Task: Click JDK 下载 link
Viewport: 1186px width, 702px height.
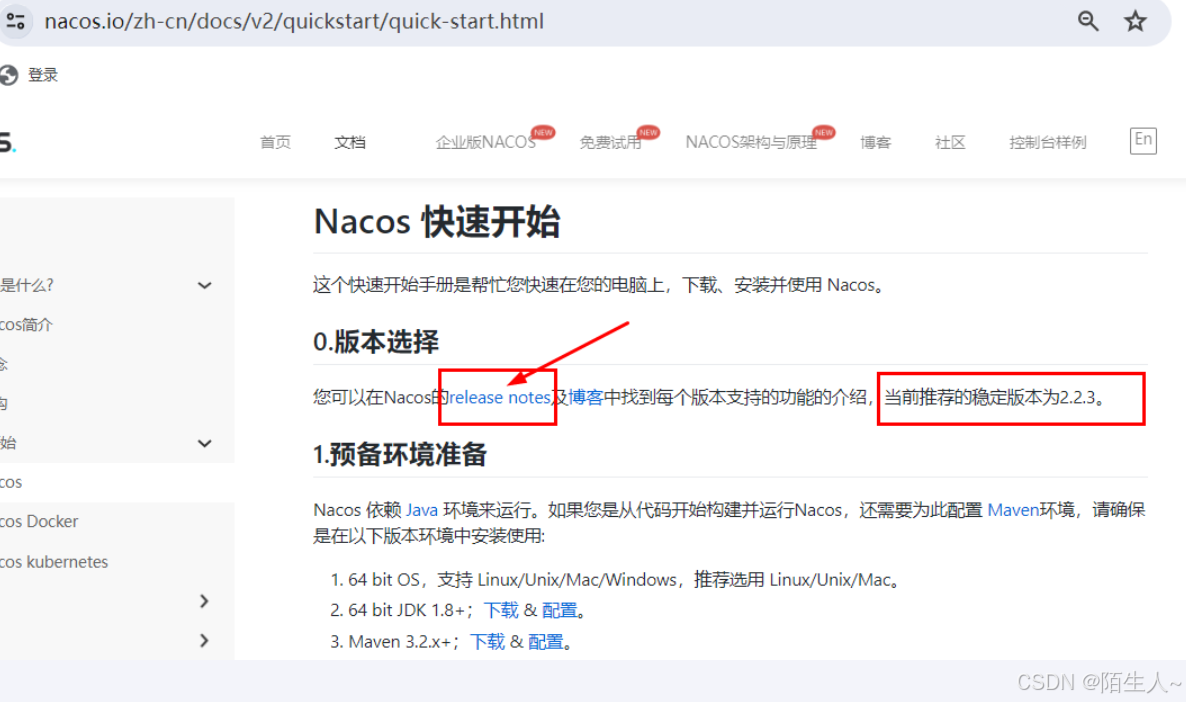Action: coord(501,610)
